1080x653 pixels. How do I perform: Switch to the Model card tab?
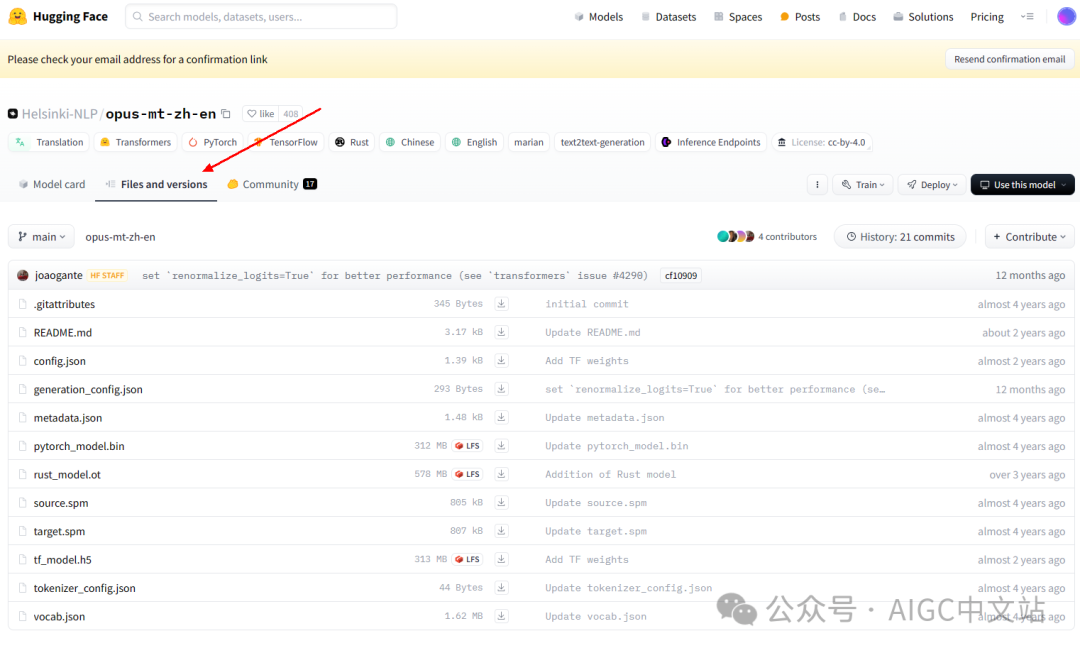[x=52, y=184]
